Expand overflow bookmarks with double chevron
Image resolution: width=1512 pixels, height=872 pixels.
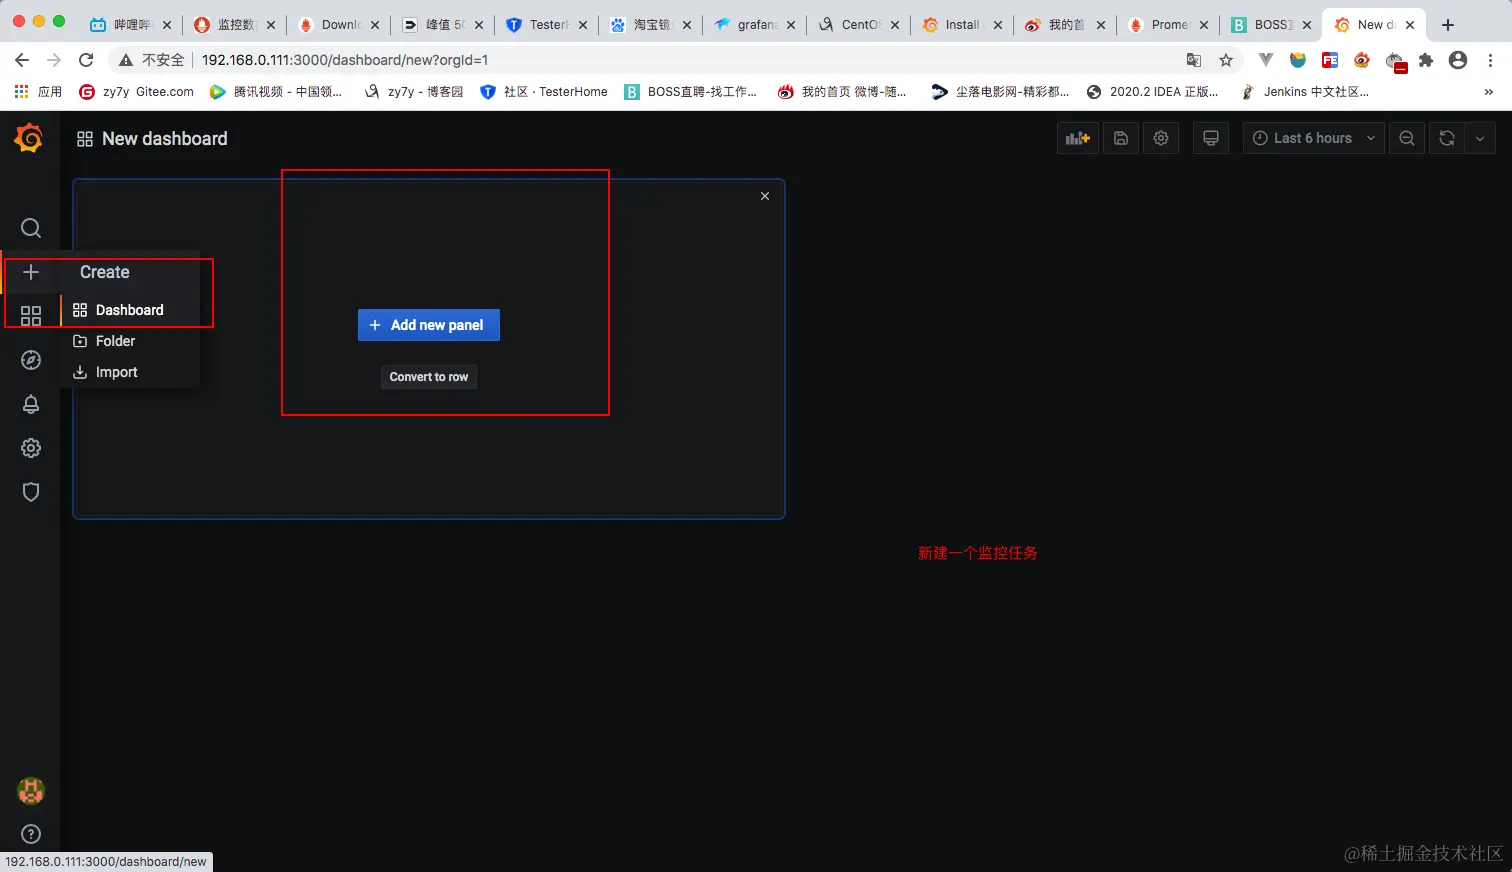point(1489,91)
